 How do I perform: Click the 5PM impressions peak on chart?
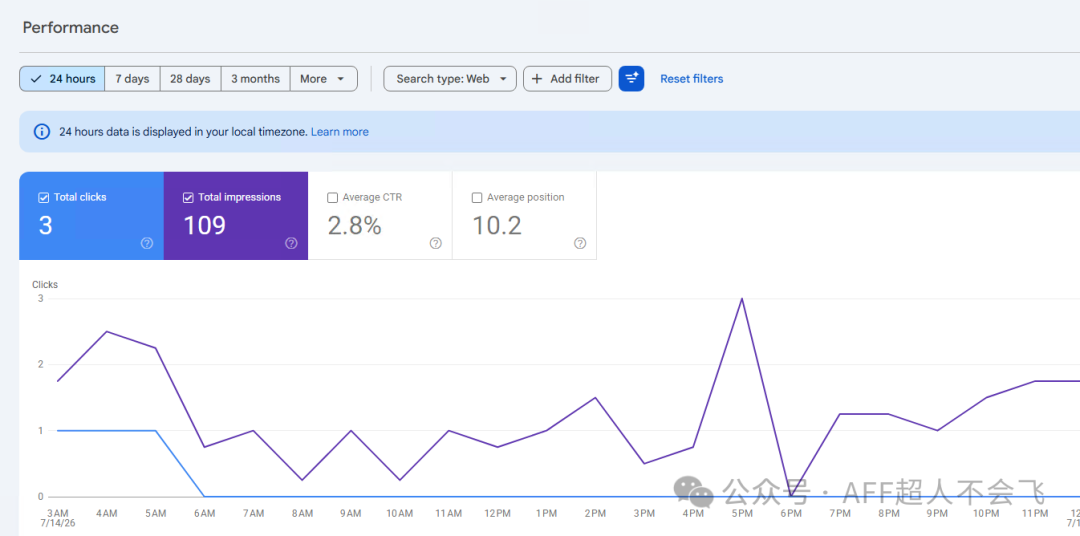[742, 298]
